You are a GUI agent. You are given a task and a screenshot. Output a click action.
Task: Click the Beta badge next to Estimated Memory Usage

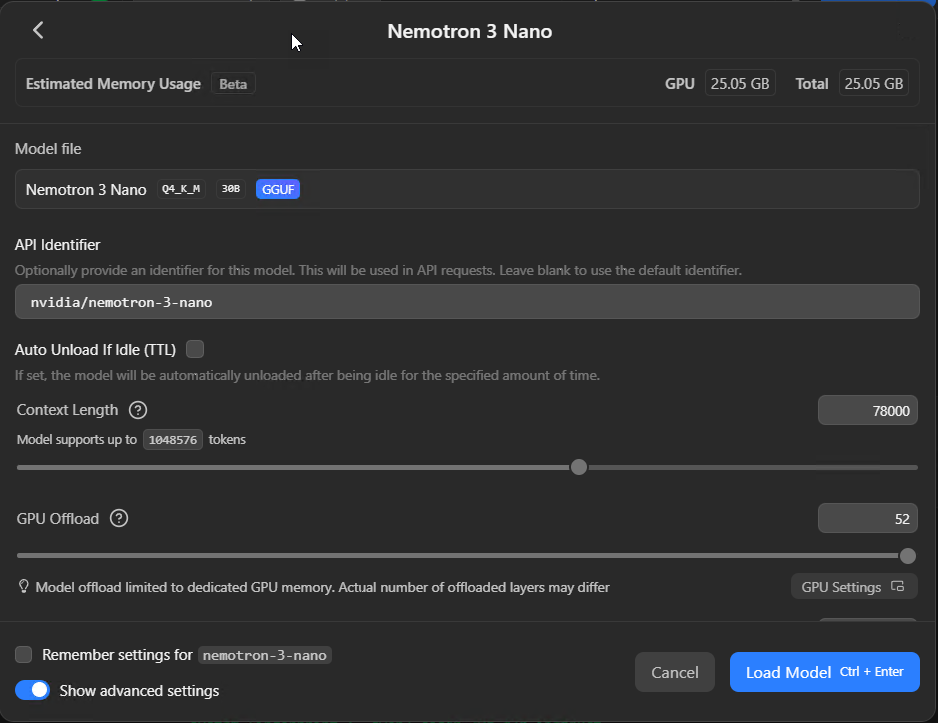point(233,84)
